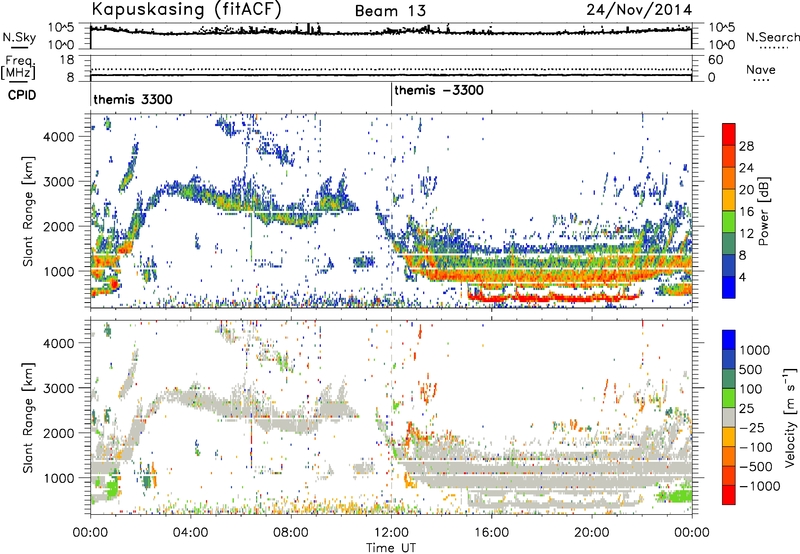Viewport: 800px width, 554px height.
Task: Select the 'themis 3300' CPID text
Action: pos(133,99)
